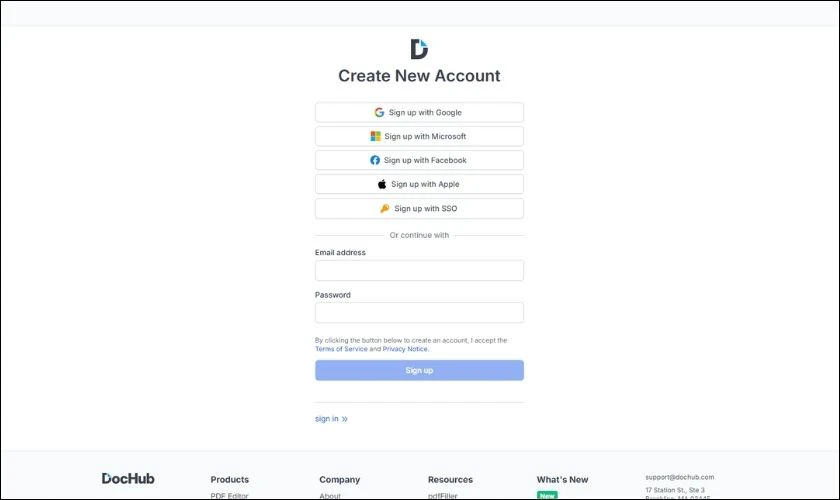
Task: Click the support@dochub.com email link
Action: (x=679, y=477)
